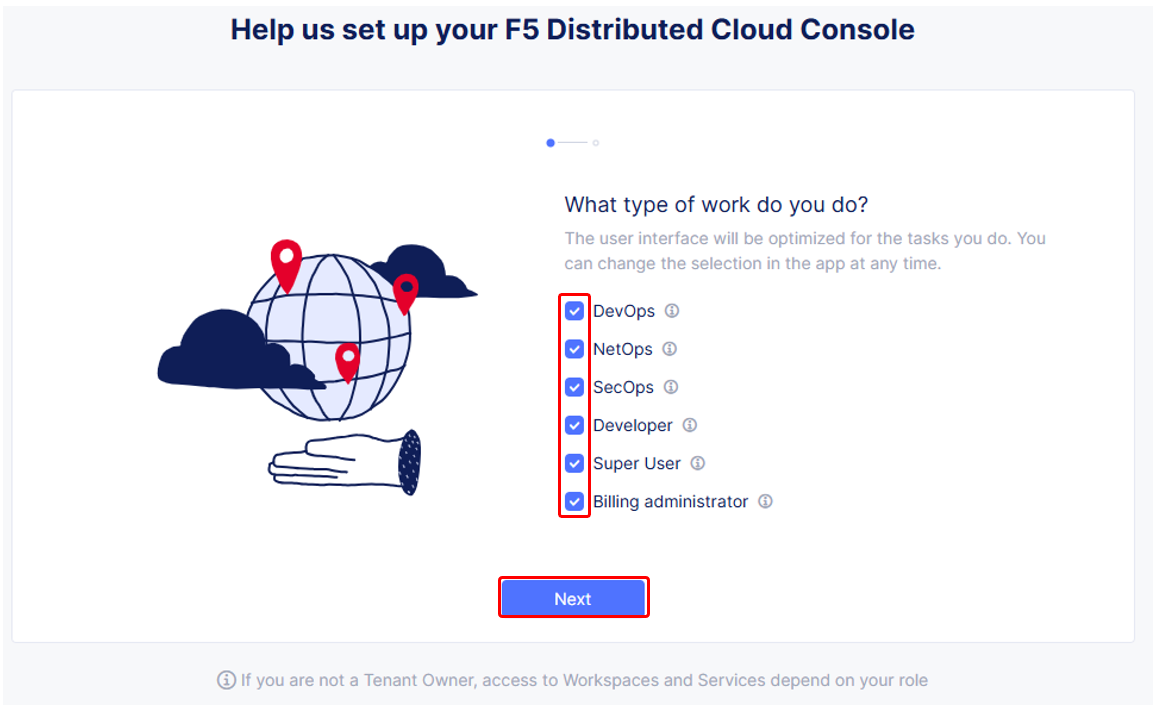
Task: Toggle the NetOps checkbox
Action: pyautogui.click(x=575, y=349)
